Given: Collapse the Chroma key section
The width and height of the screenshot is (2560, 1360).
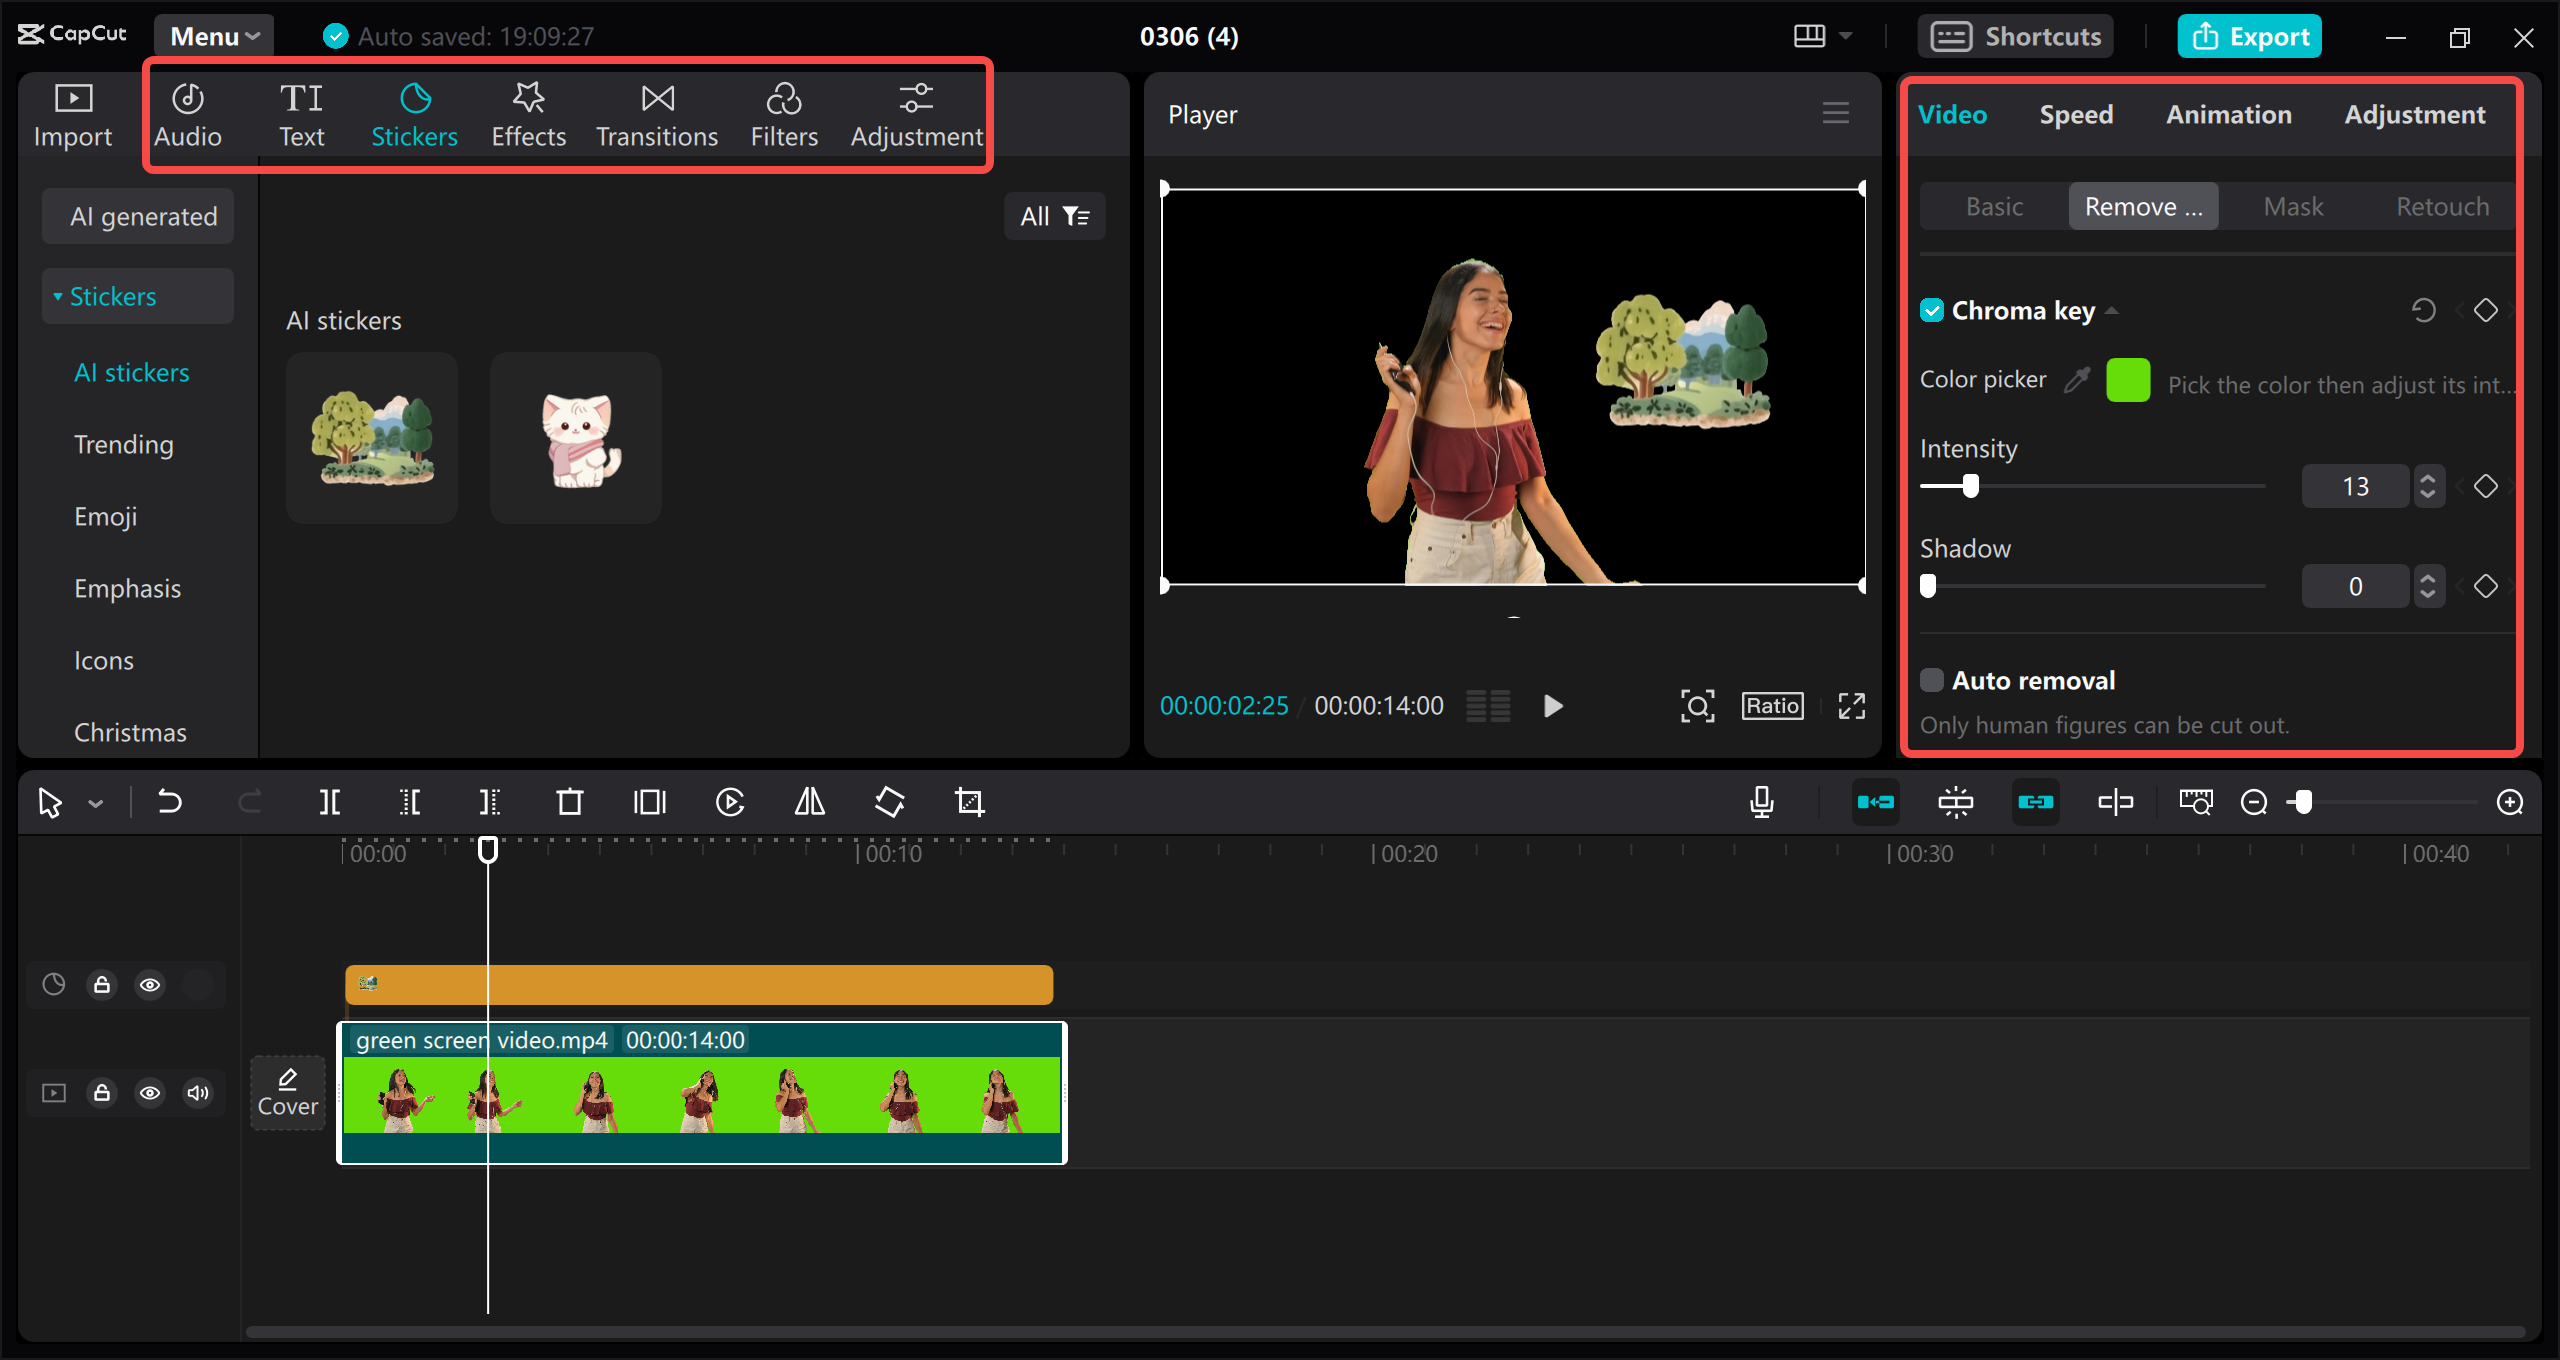Looking at the screenshot, I should pyautogui.click(x=2112, y=310).
